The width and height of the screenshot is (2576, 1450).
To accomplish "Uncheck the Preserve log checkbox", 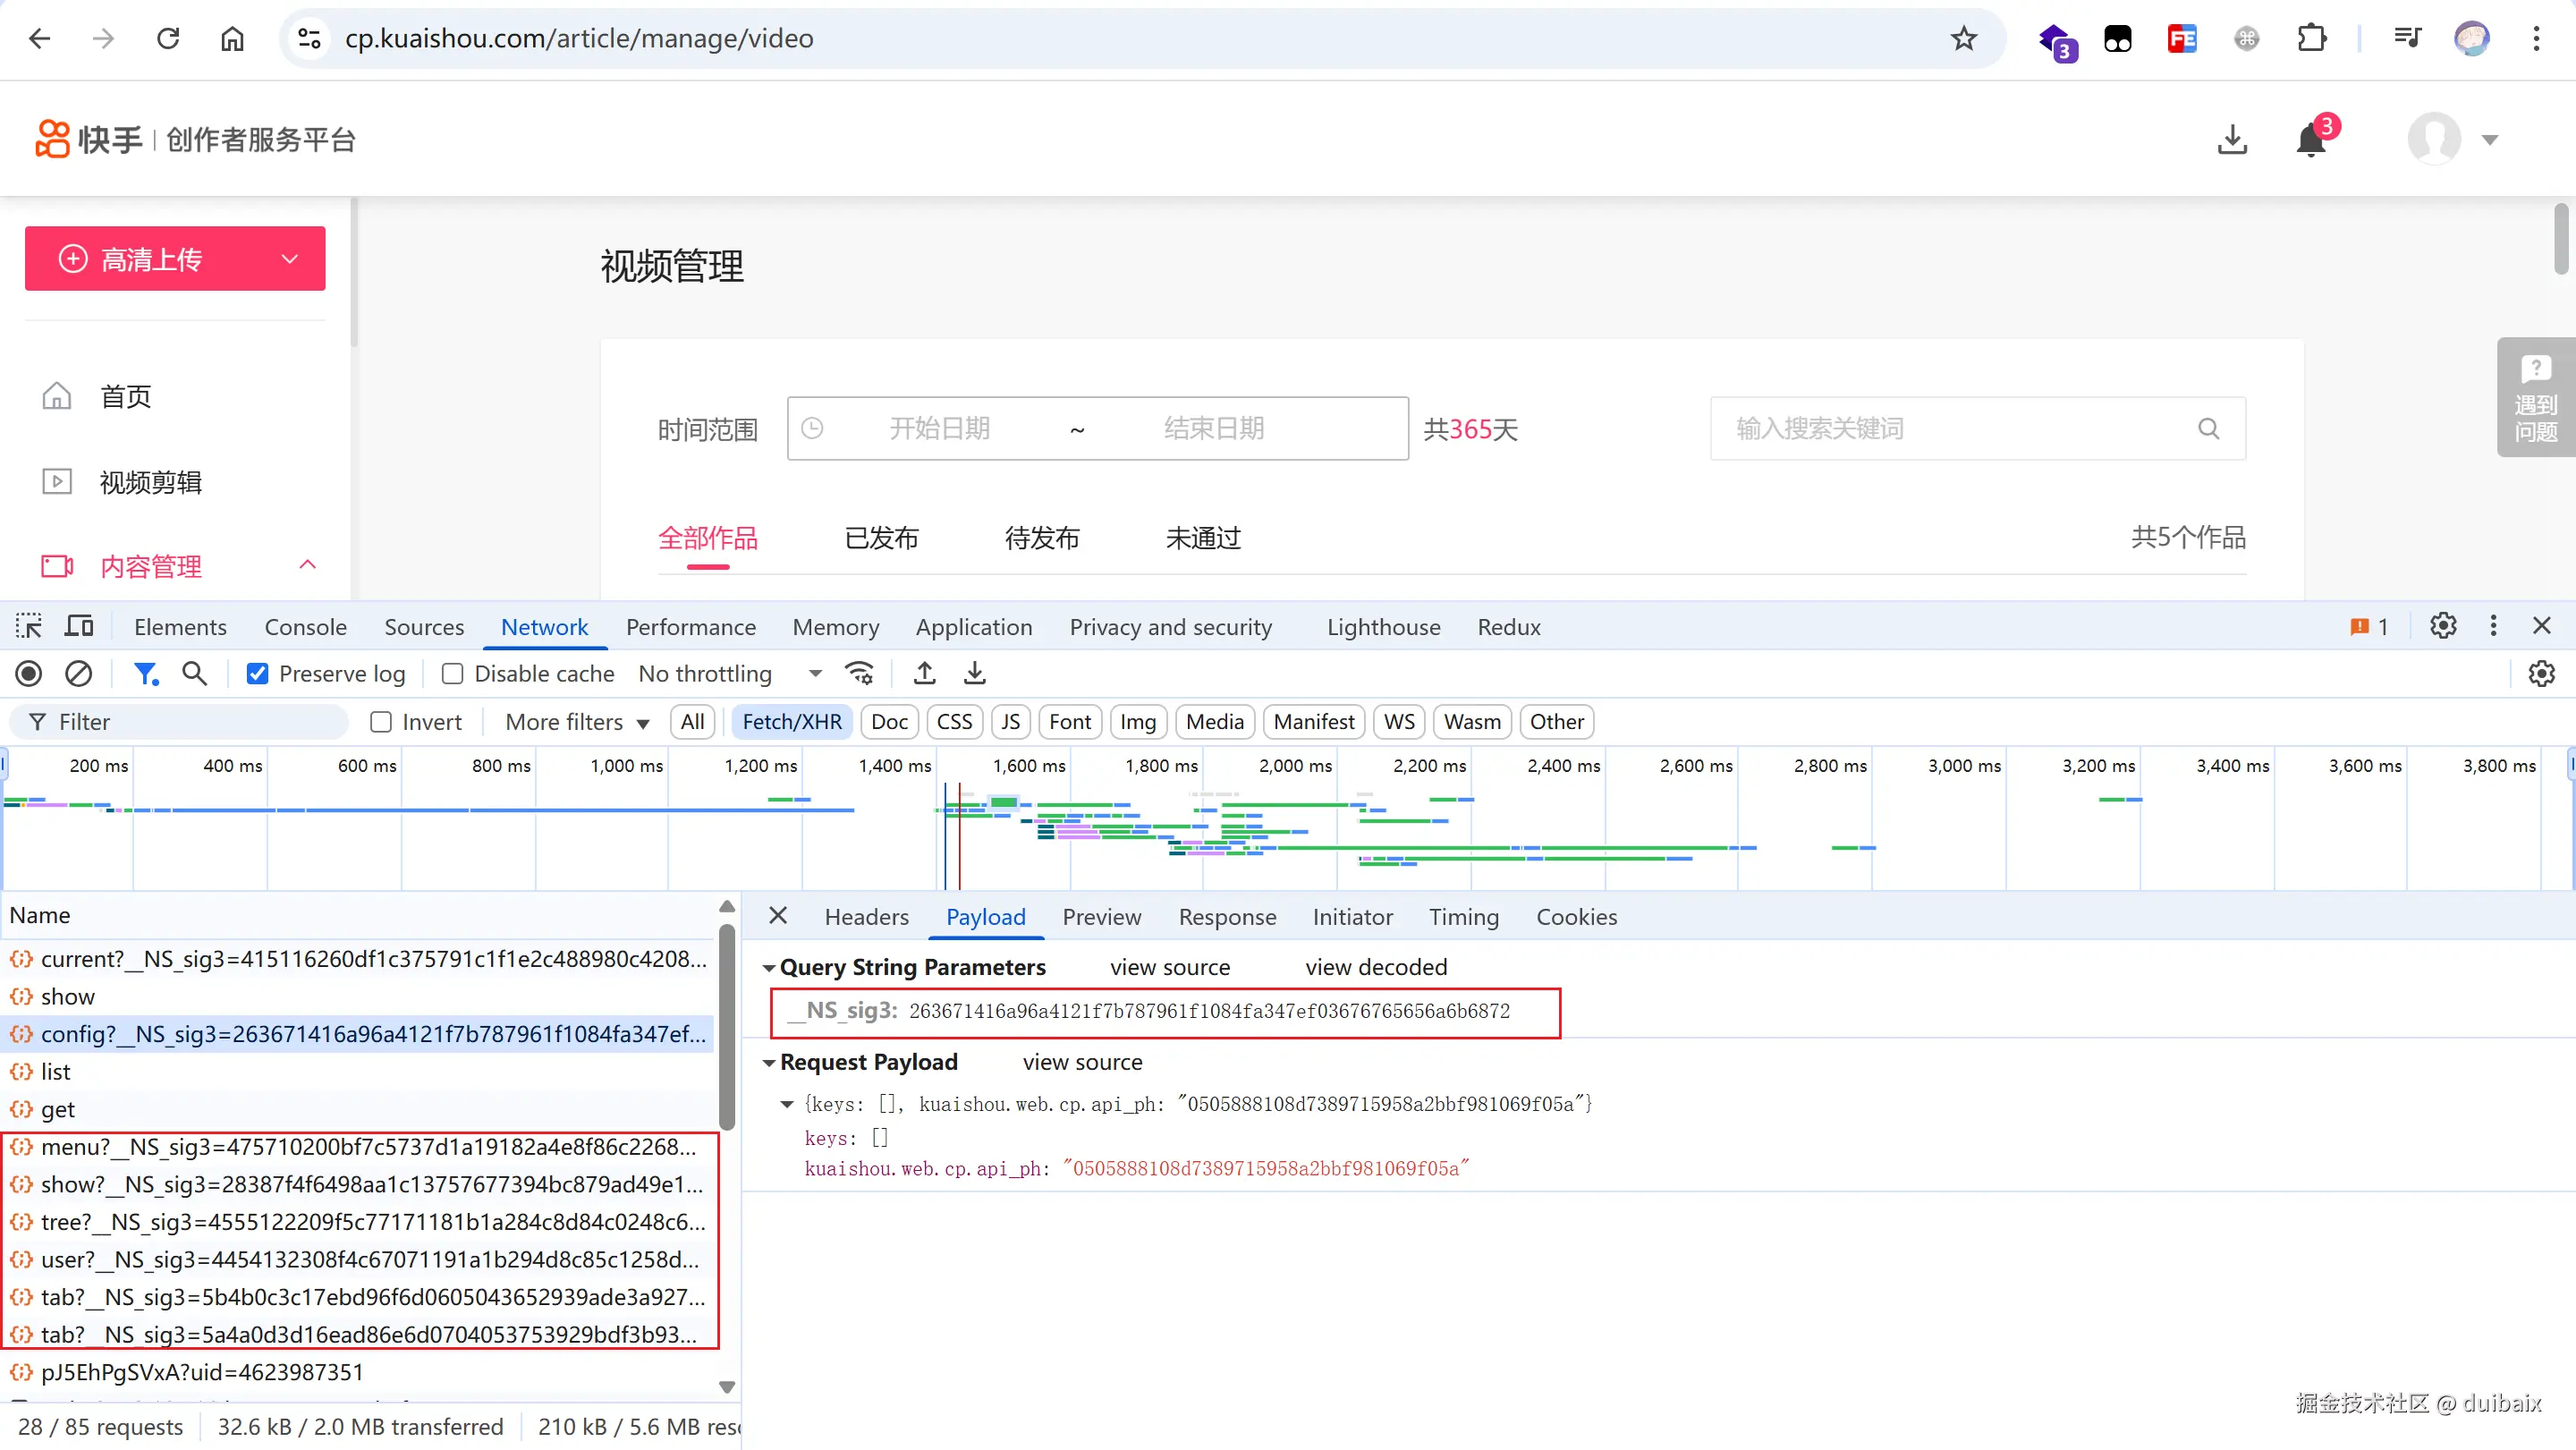I will click(x=258, y=674).
